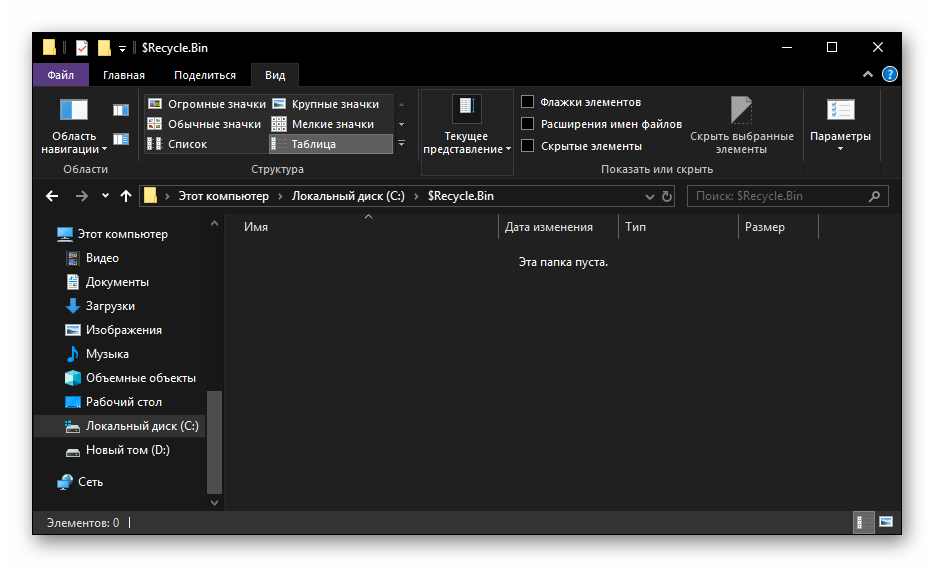This screenshot has width=934, height=567.
Task: Click the search field for $Recycle.Bin
Action: tap(780, 196)
